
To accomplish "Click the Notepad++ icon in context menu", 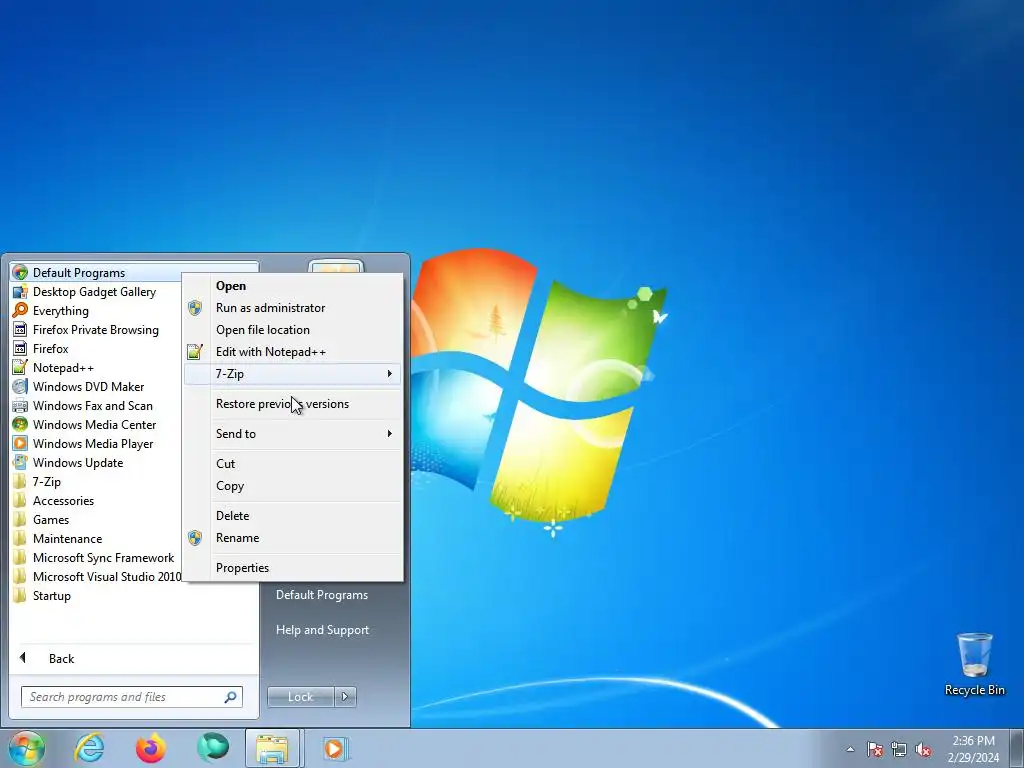I will [x=195, y=352].
